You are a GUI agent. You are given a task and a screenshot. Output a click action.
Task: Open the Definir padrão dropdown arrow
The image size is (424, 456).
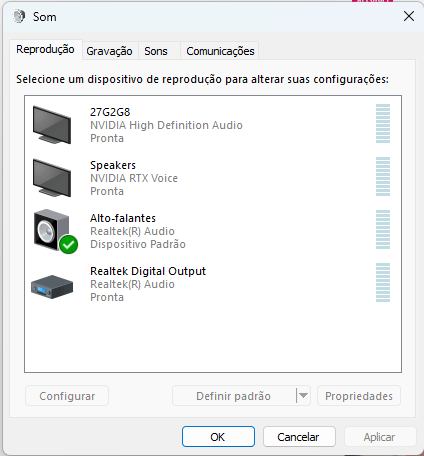(x=303, y=396)
